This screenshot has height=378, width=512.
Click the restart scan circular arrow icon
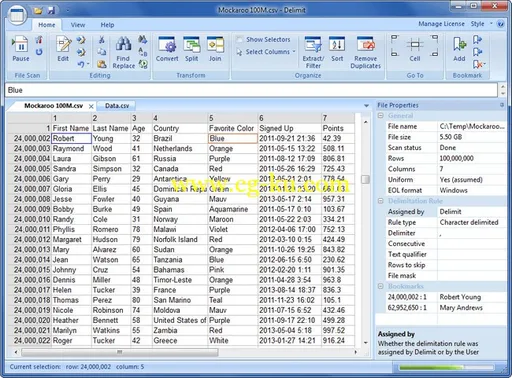coord(39,52)
